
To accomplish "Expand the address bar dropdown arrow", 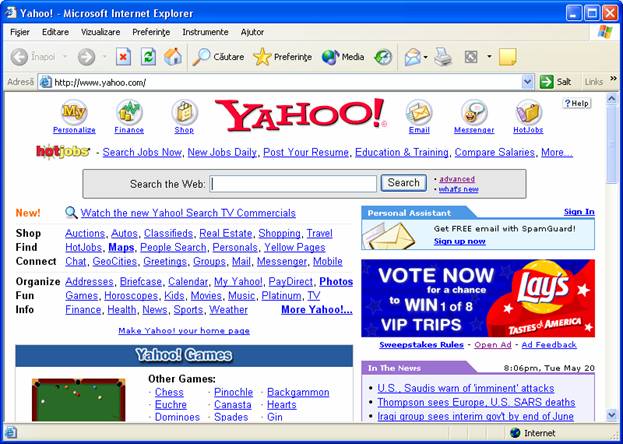I will click(x=527, y=82).
